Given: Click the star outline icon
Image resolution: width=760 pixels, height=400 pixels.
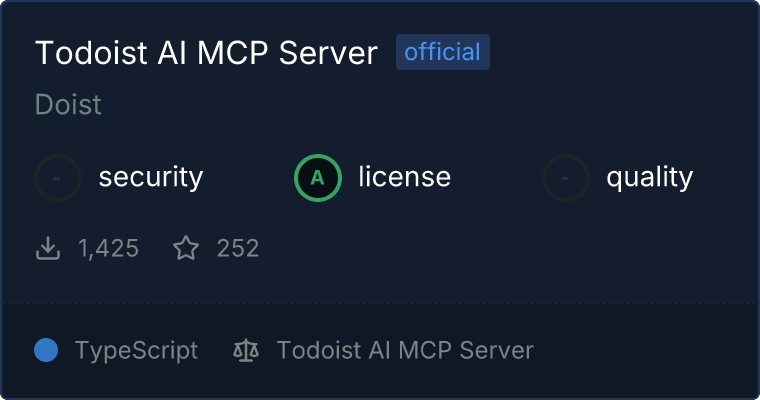Looking at the screenshot, I should tap(186, 248).
